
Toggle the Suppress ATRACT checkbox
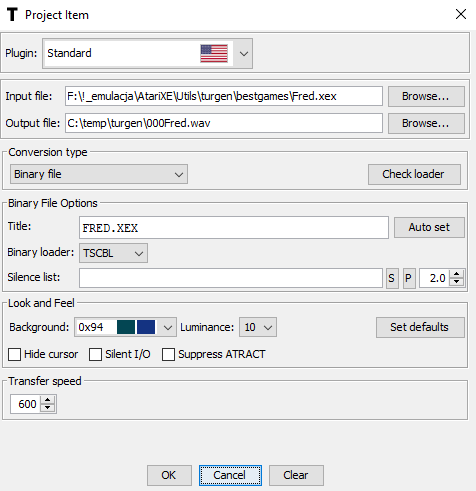(168, 354)
